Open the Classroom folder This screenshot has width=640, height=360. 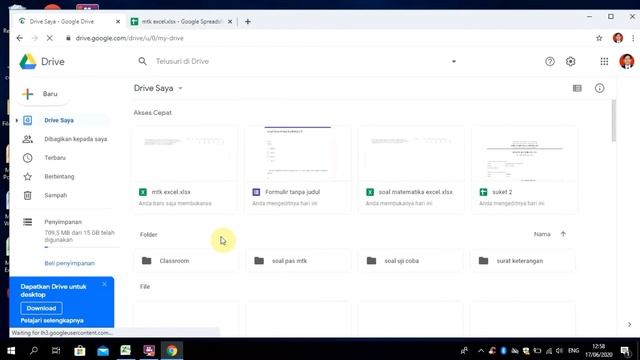[185, 260]
